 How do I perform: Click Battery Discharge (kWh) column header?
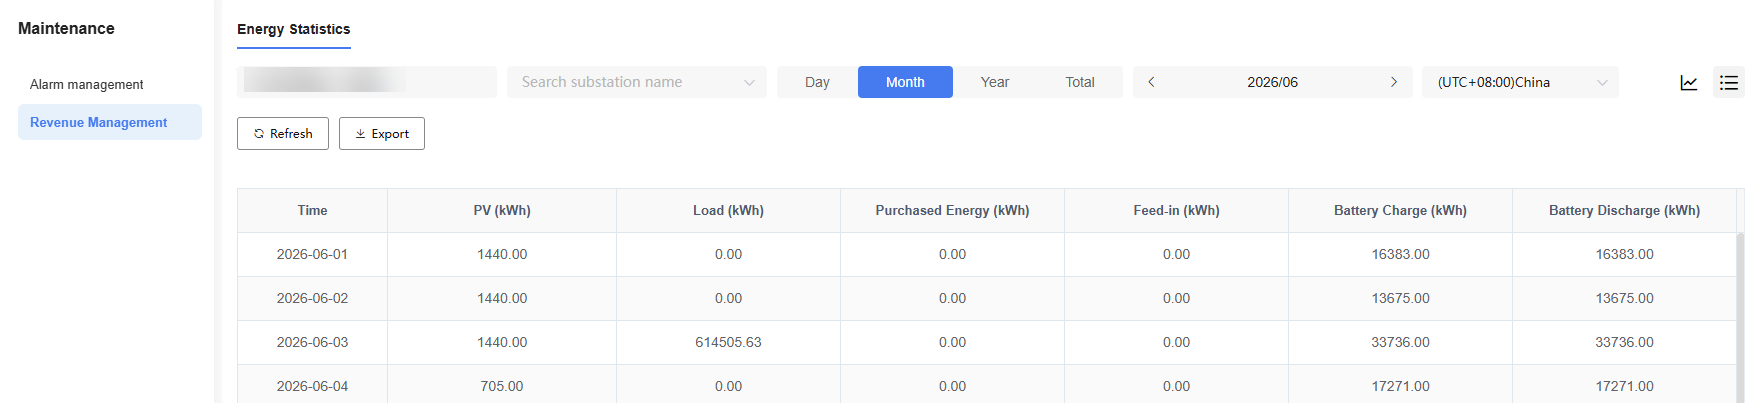coord(1624,210)
